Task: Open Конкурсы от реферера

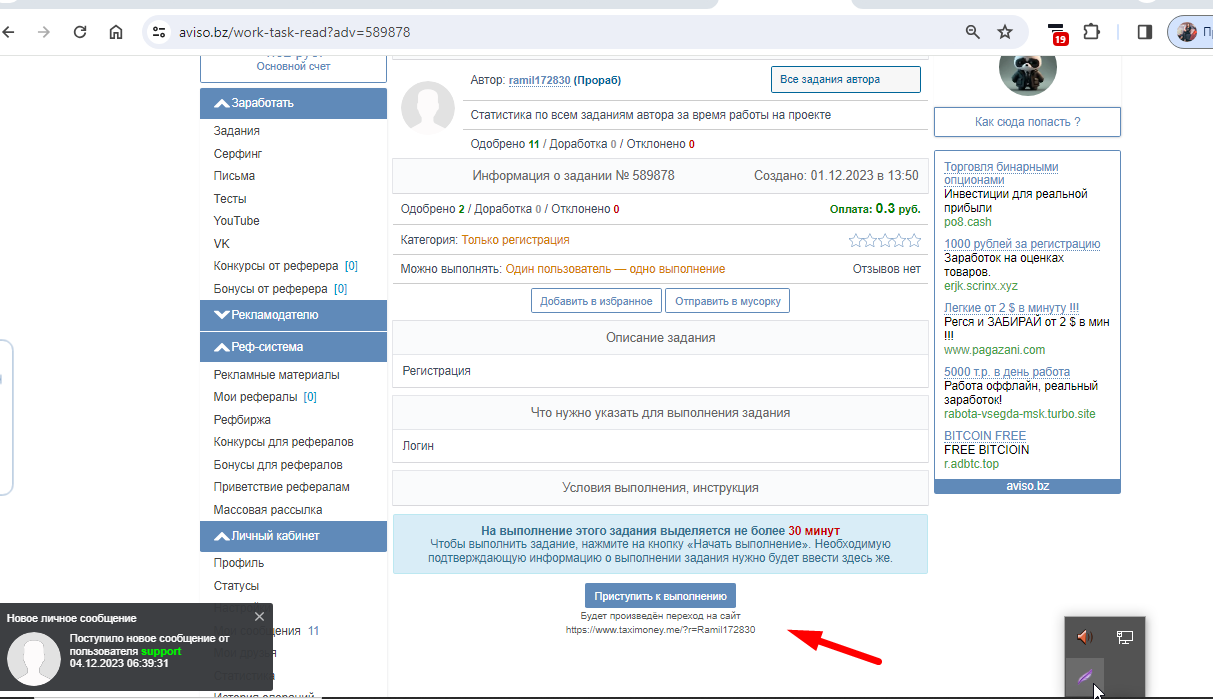Action: (x=276, y=266)
